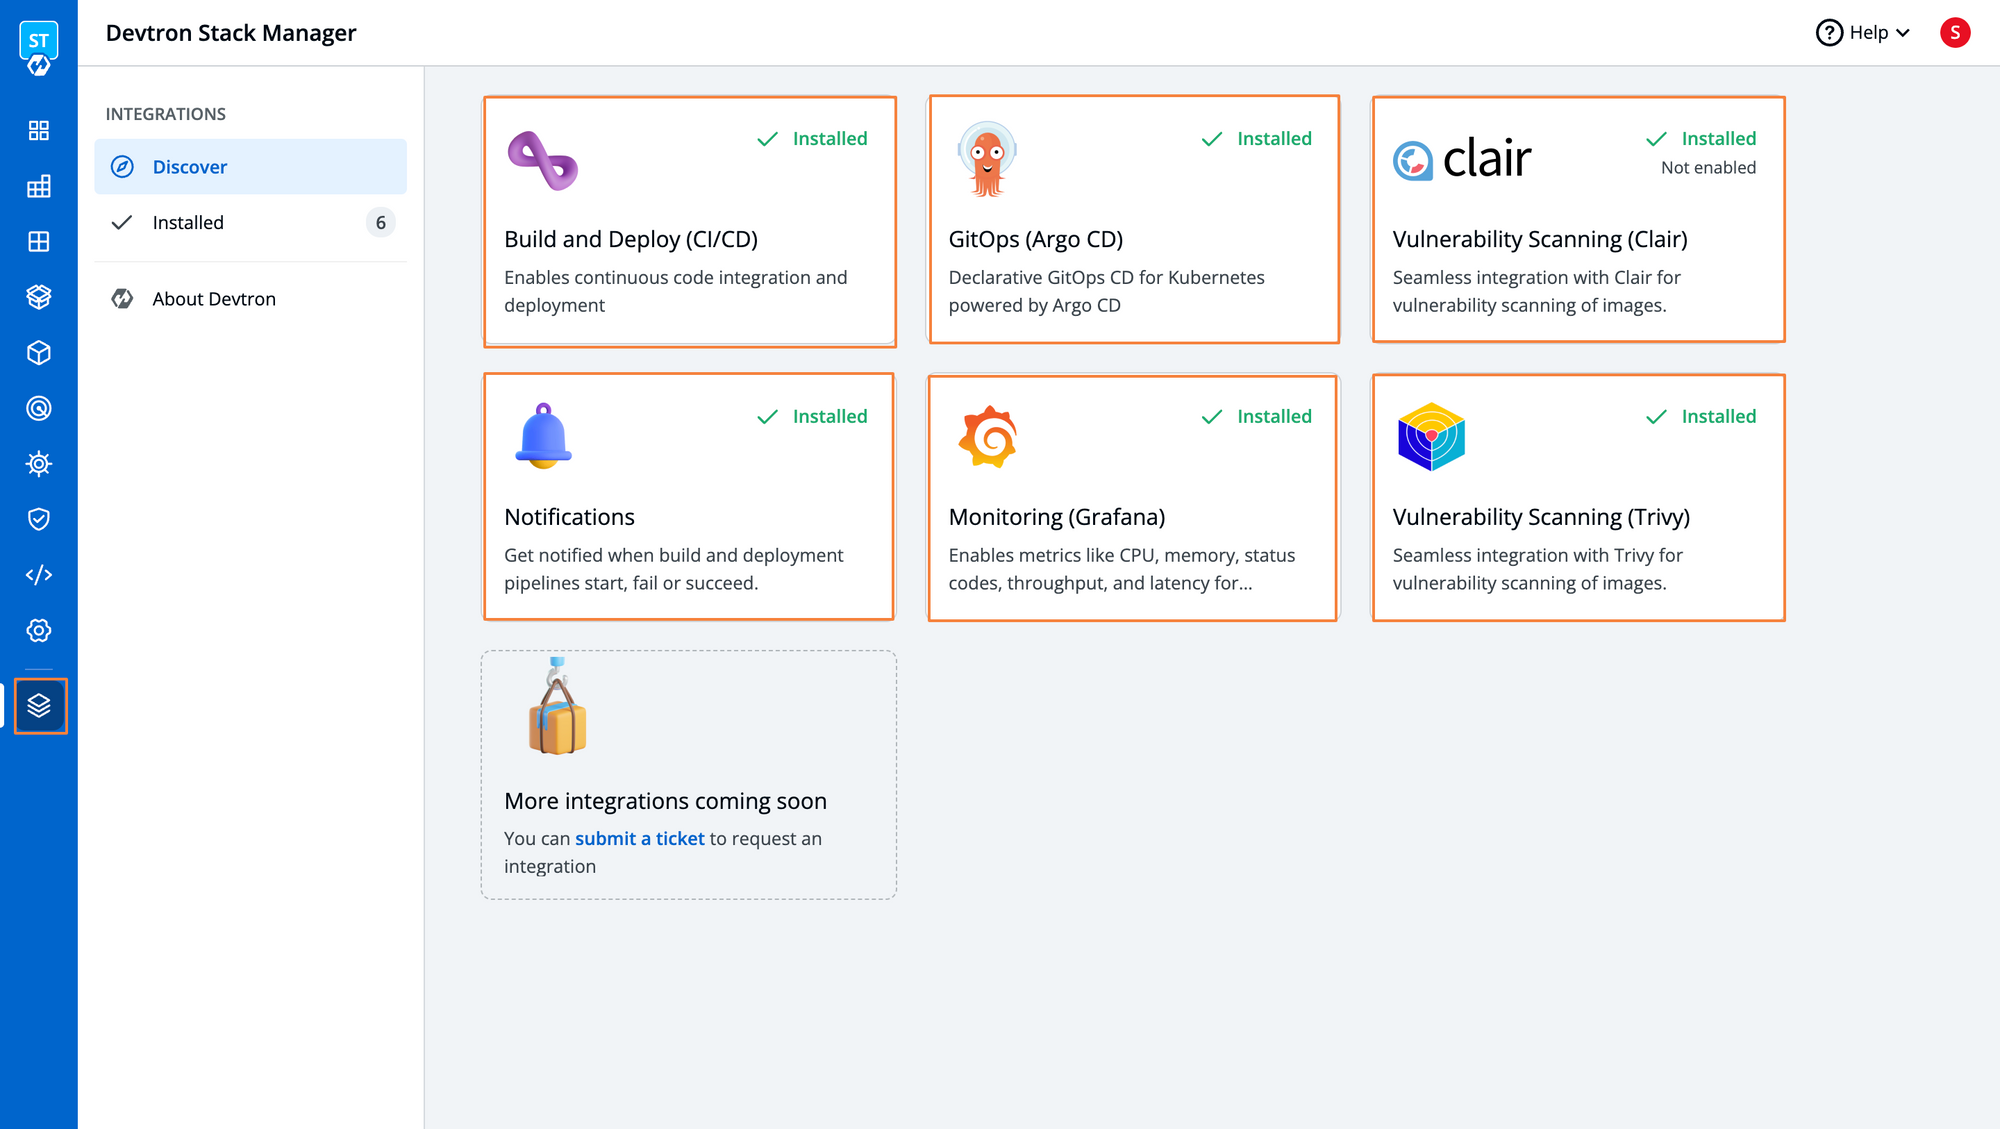The width and height of the screenshot is (2000, 1129).
Task: Expand the Help dropdown chevron
Action: pos(1903,33)
